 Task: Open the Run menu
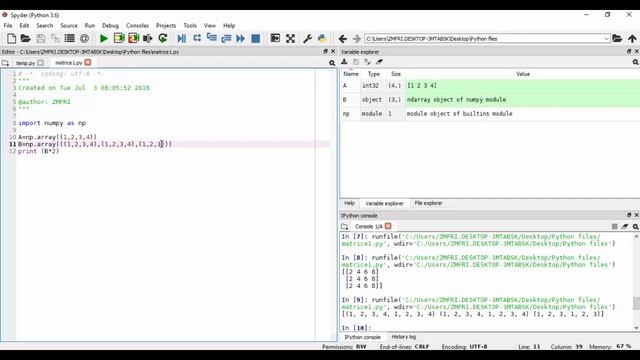coord(89,25)
